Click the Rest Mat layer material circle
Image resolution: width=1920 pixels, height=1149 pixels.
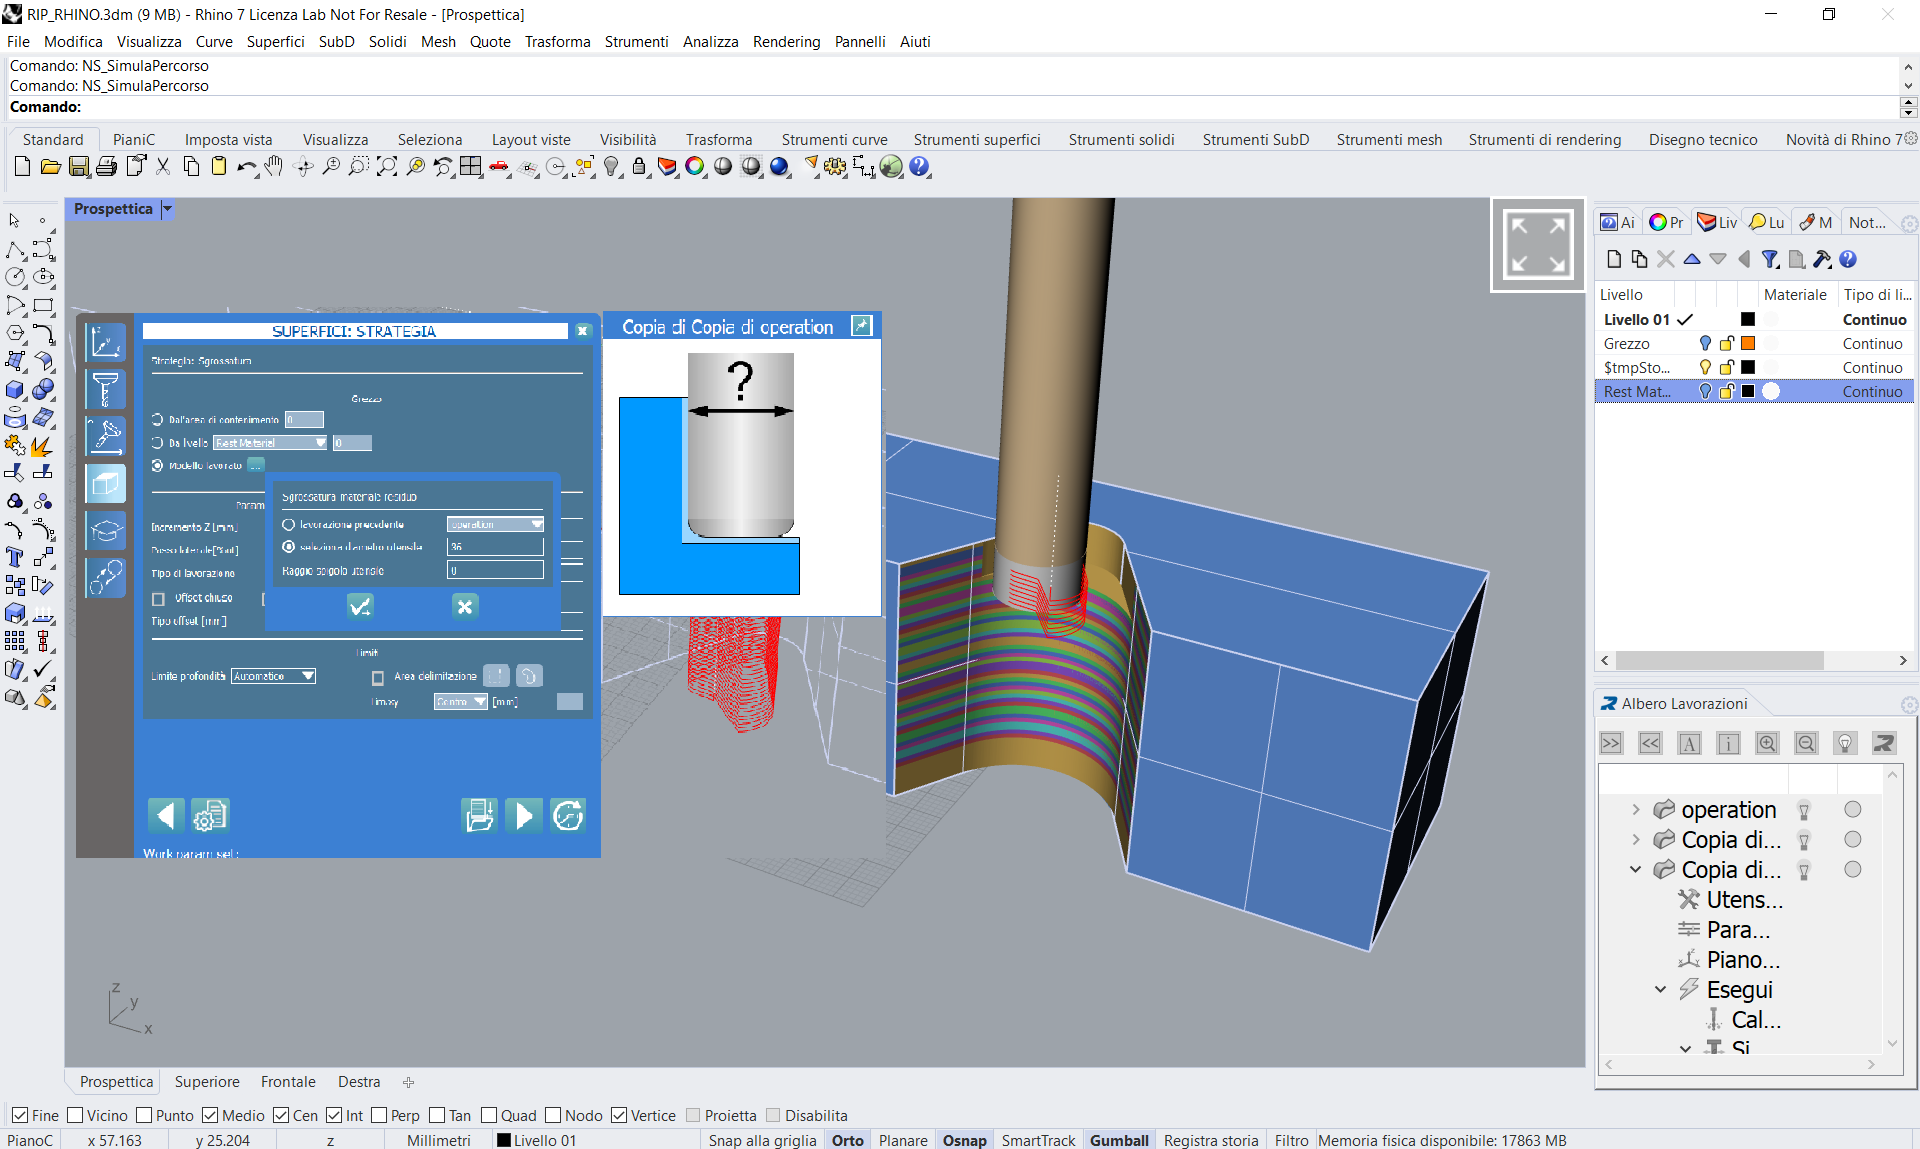tap(1771, 391)
